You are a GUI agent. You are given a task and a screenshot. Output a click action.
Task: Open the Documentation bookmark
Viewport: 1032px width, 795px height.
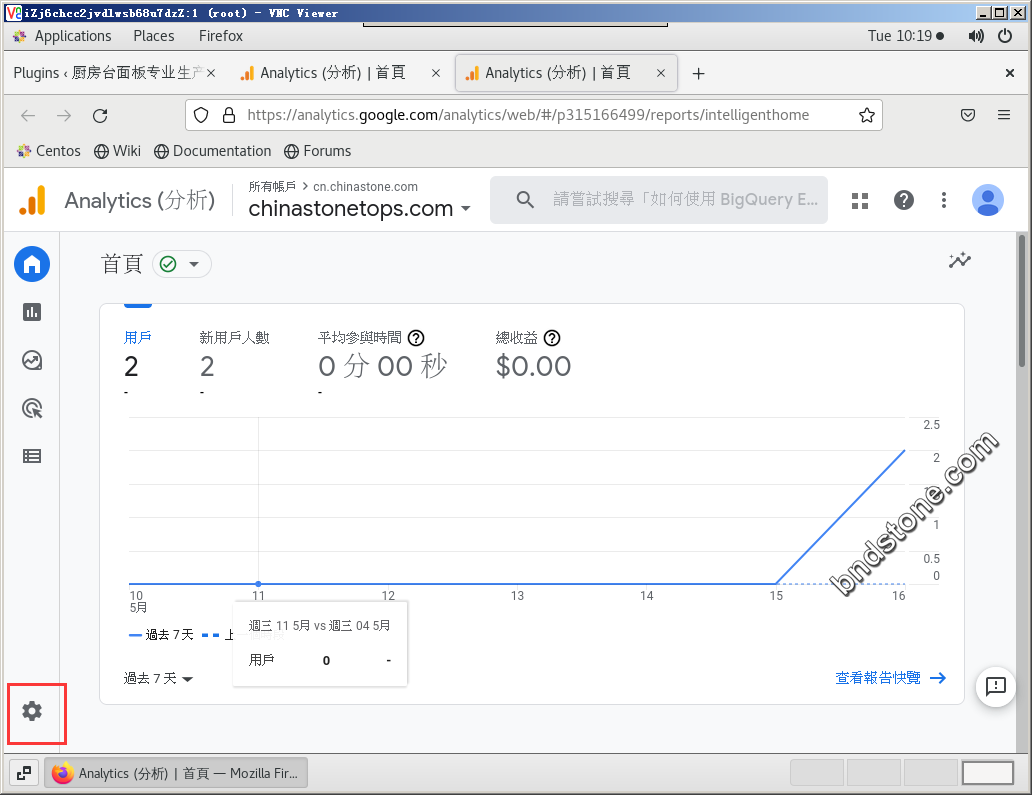pos(213,151)
